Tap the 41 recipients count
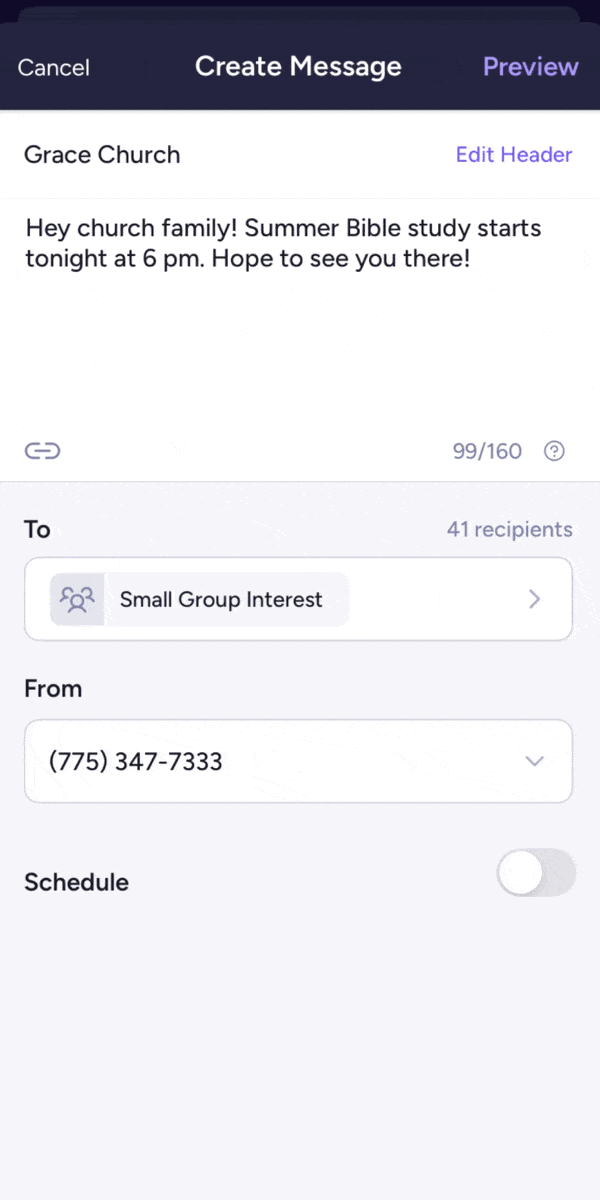Viewport: 600px width, 1200px height. 509,529
